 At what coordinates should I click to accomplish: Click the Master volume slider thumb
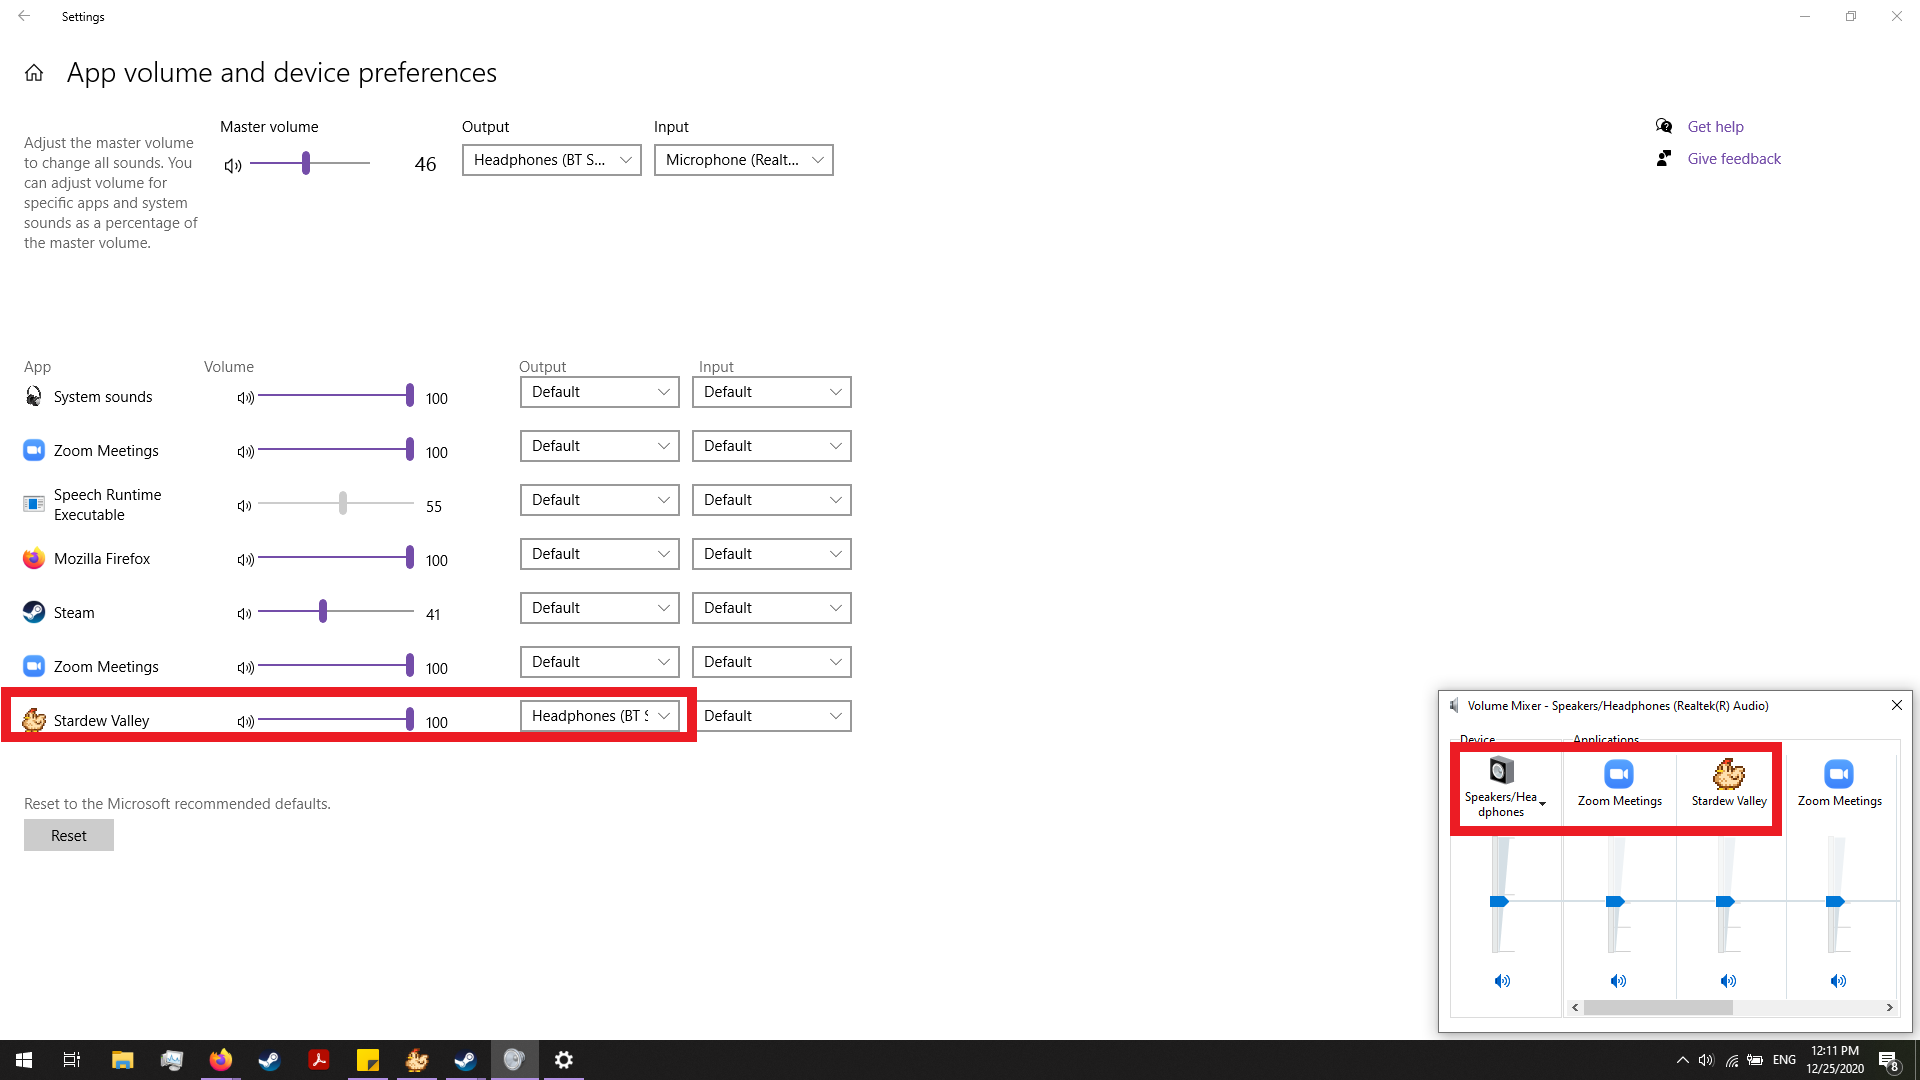pos(306,163)
